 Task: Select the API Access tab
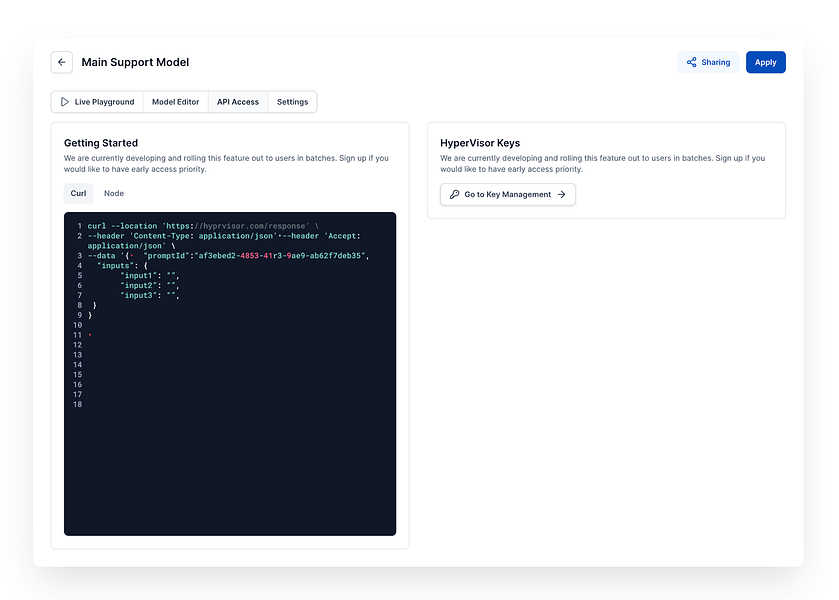(238, 102)
